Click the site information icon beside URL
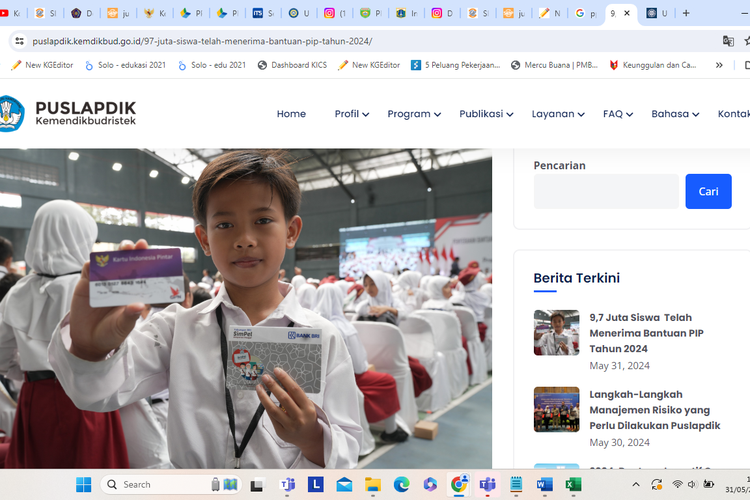Image resolution: width=750 pixels, height=500 pixels. [18, 41]
